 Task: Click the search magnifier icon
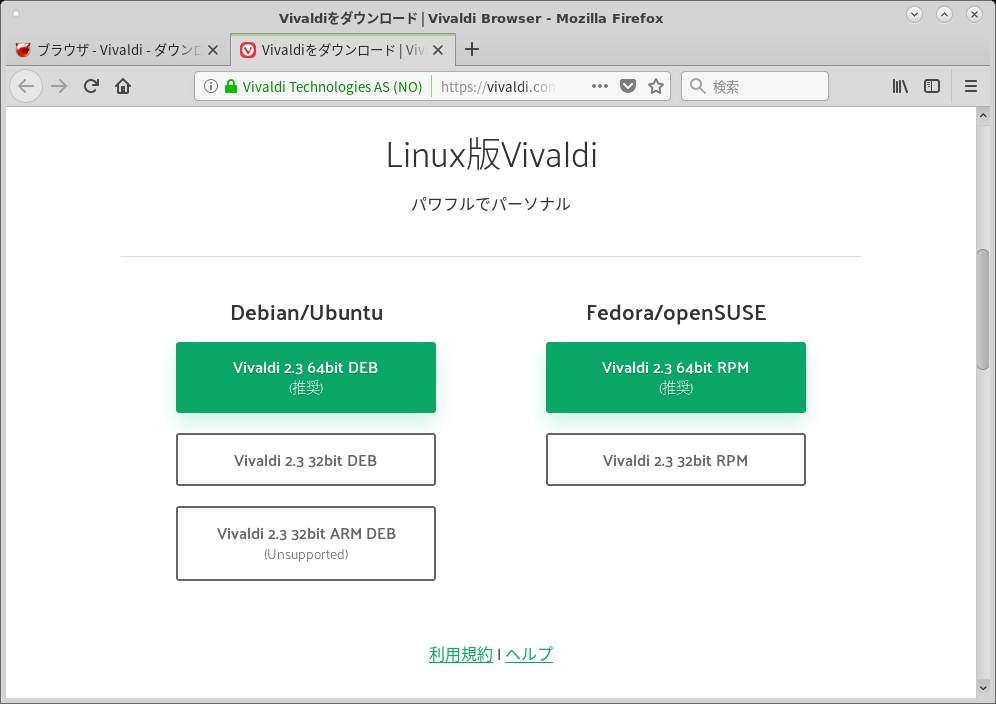click(697, 86)
